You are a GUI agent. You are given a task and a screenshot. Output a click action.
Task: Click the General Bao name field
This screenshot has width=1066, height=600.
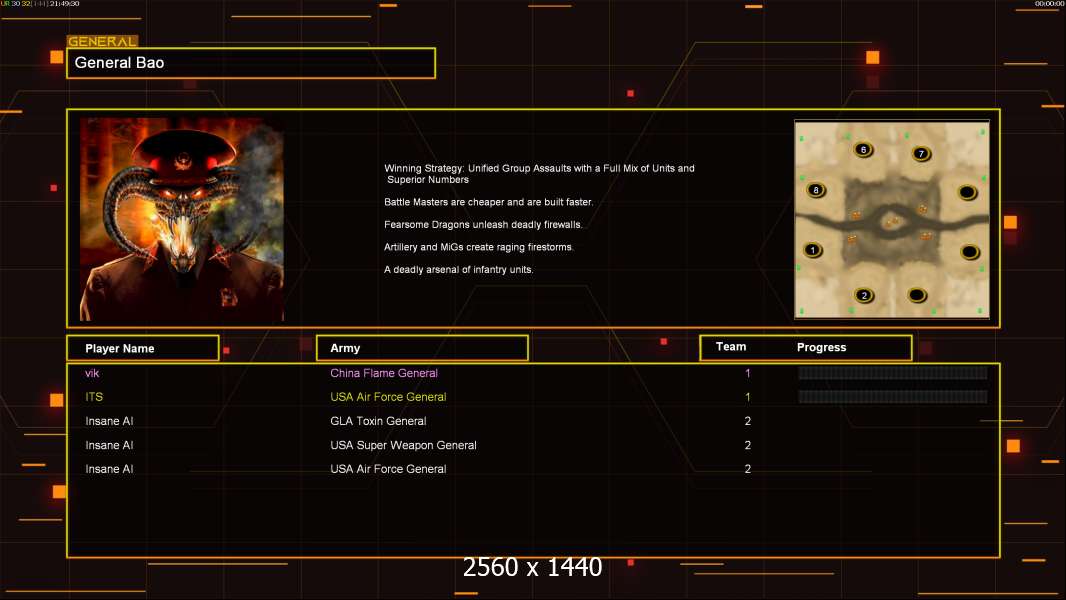click(251, 63)
